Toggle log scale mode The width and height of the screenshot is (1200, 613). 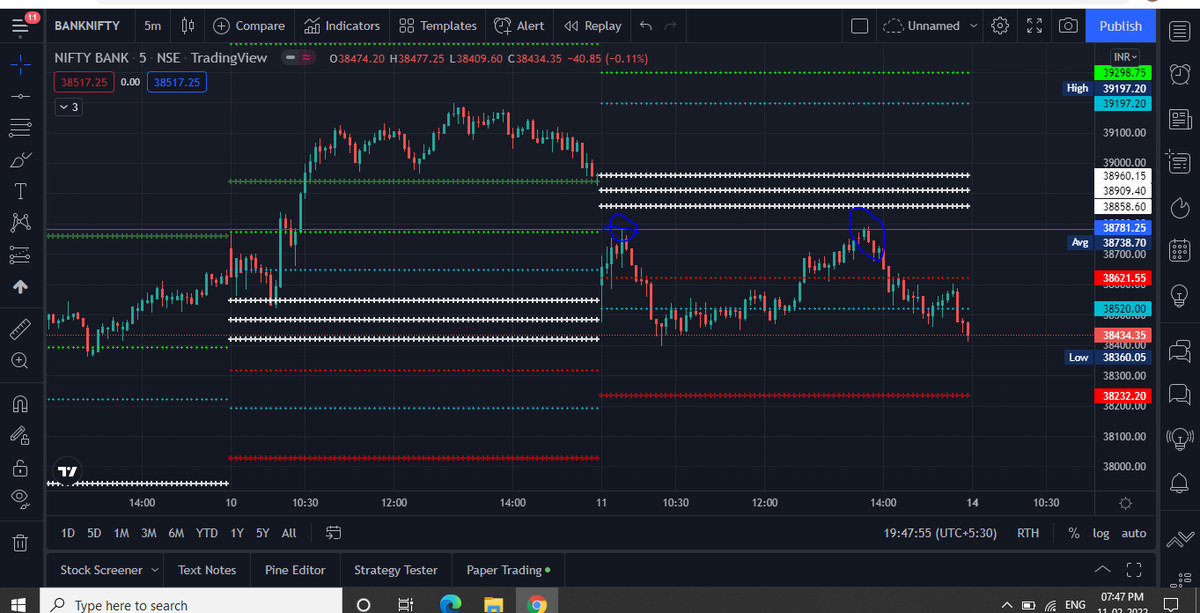tap(1101, 533)
